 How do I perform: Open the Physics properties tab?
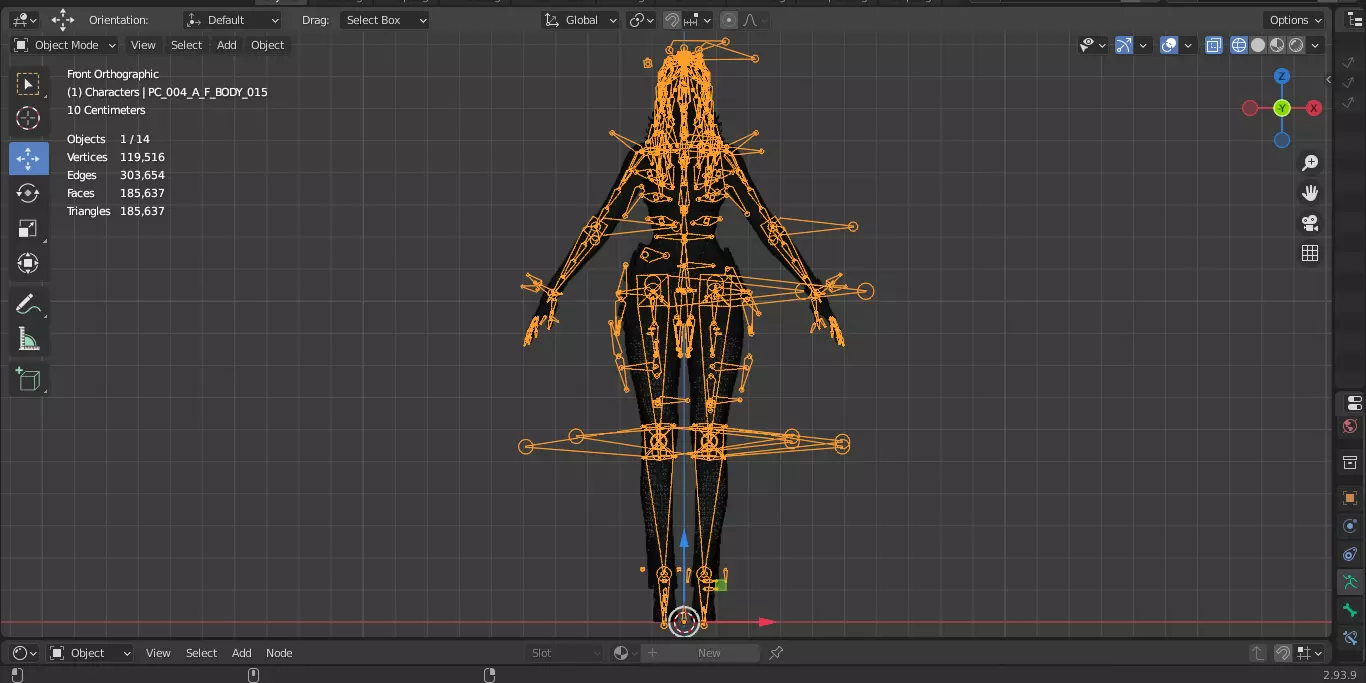pyautogui.click(x=1350, y=526)
